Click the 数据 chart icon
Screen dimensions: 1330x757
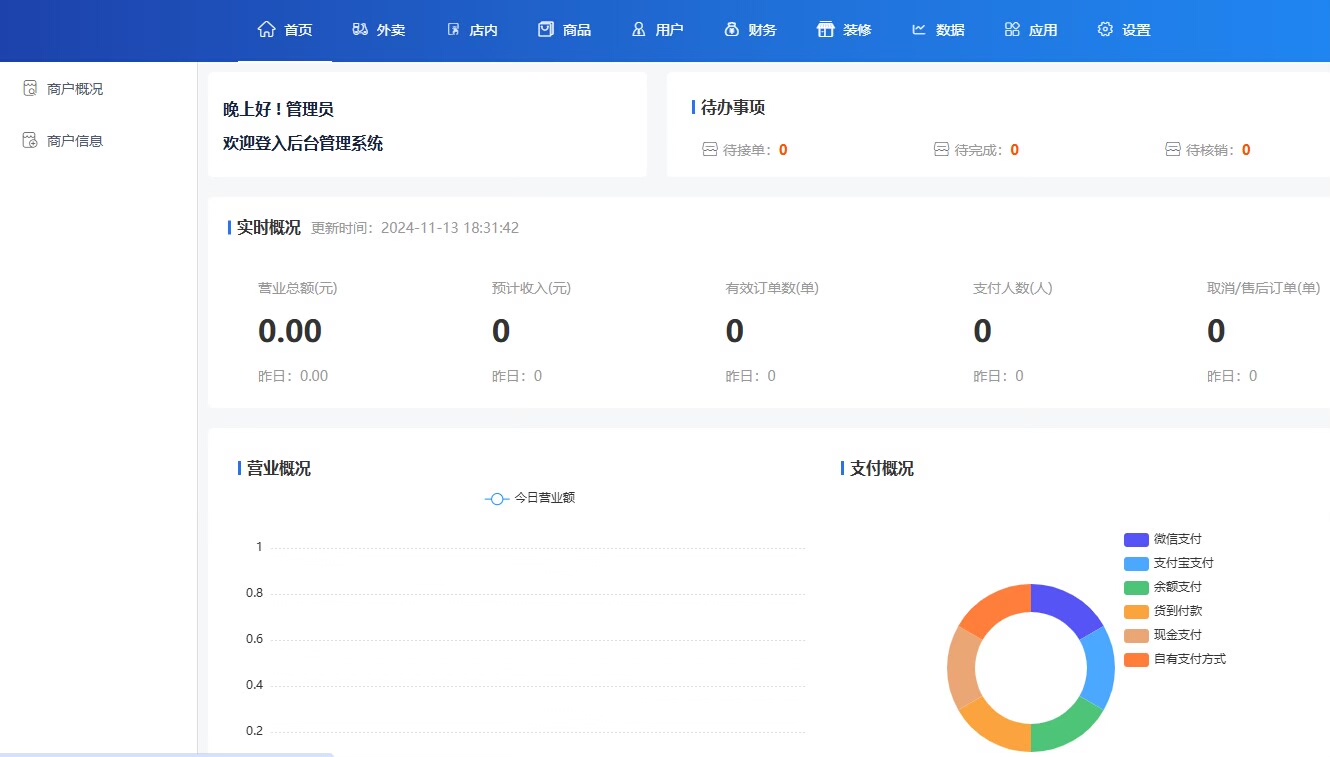pos(919,30)
